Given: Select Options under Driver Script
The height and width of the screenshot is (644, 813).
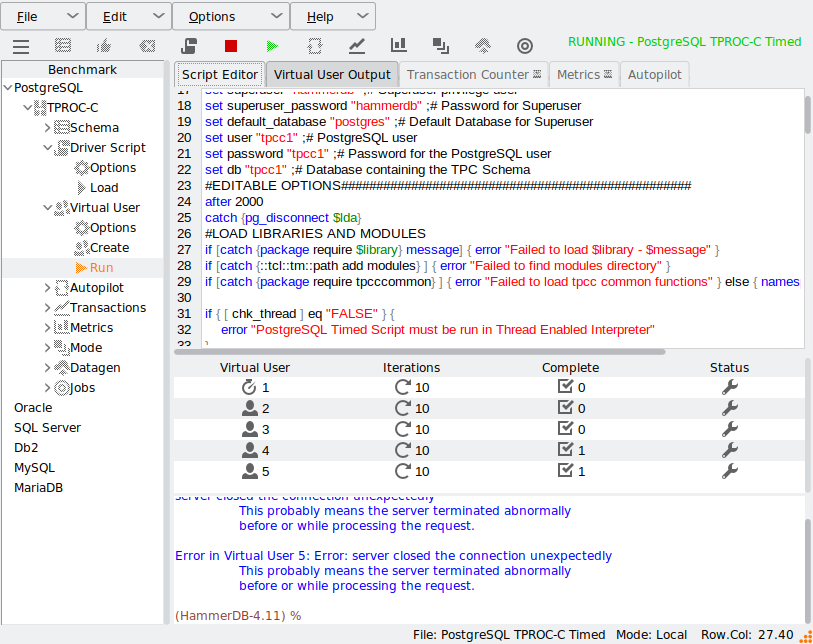Looking at the screenshot, I should coord(113,167).
